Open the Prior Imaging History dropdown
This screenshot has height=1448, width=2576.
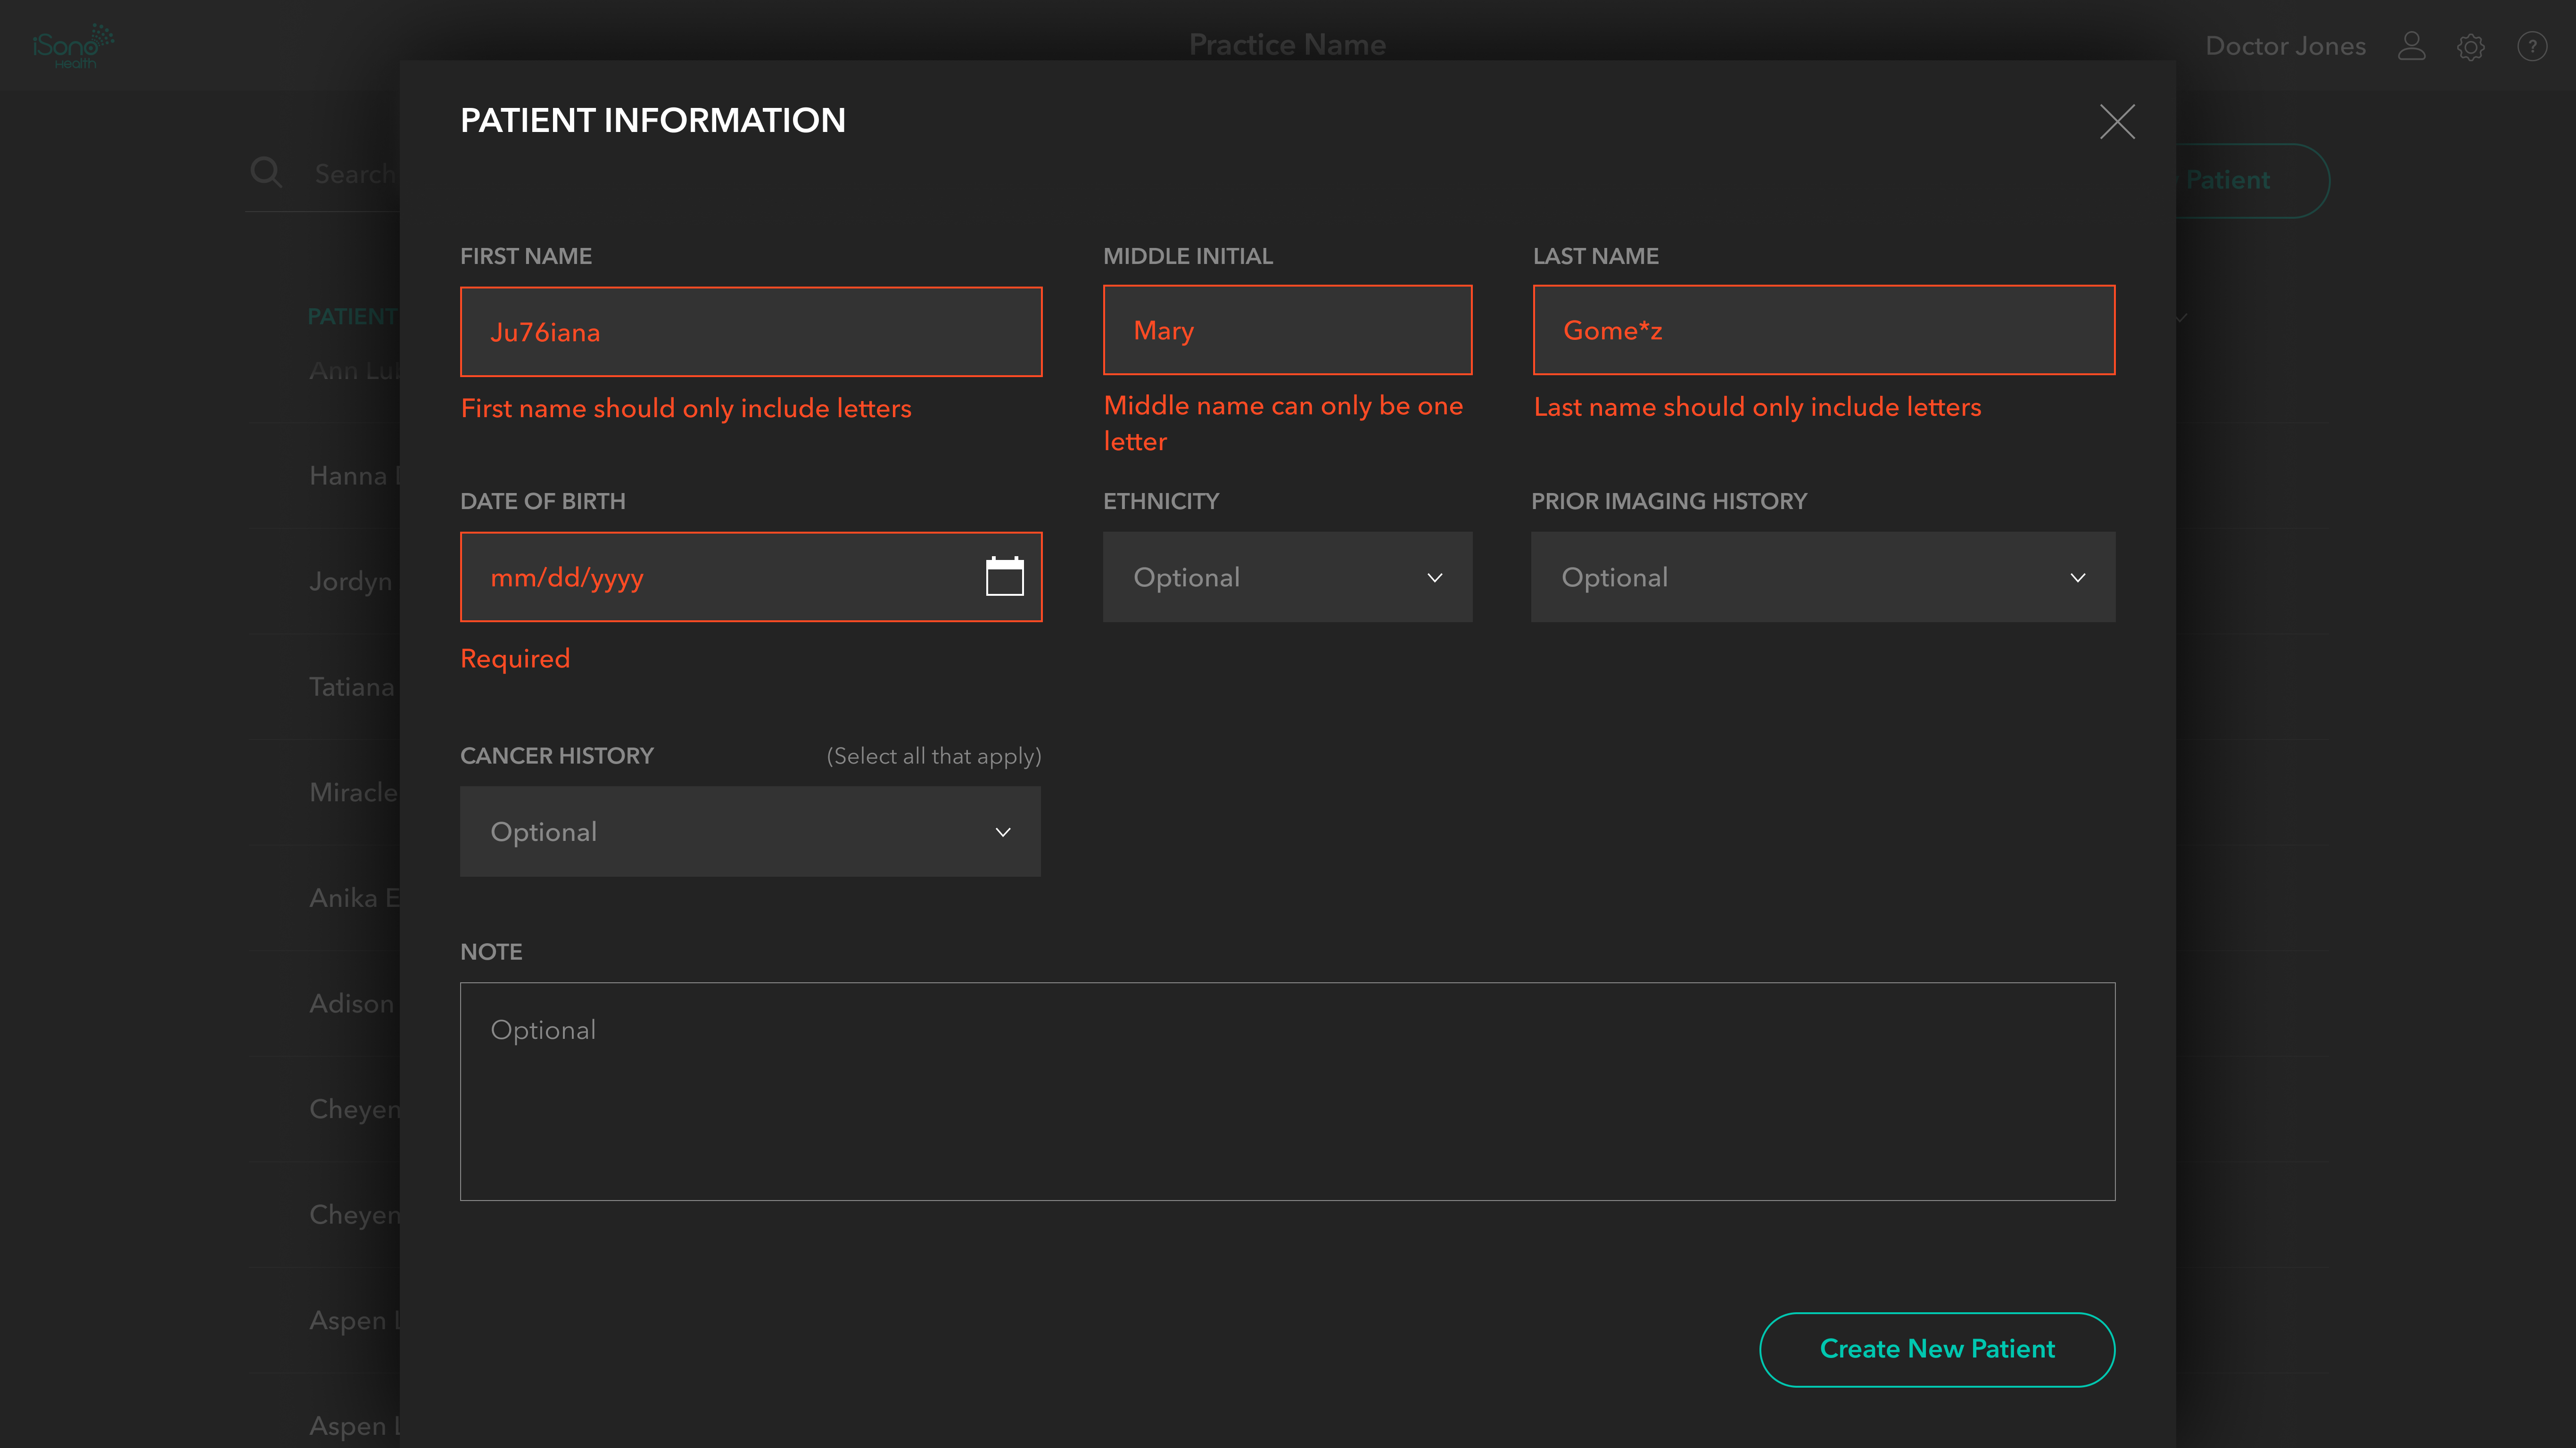pos(1822,577)
